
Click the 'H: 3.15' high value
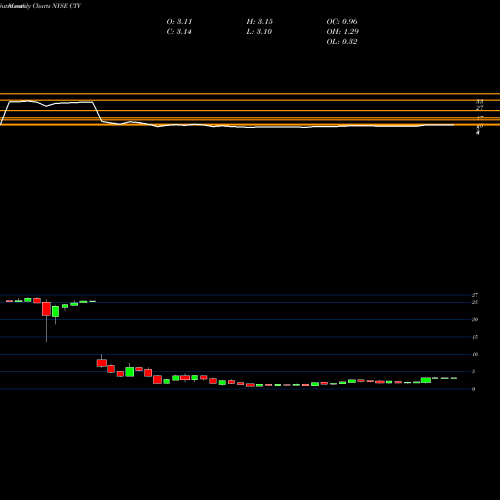click(x=260, y=22)
